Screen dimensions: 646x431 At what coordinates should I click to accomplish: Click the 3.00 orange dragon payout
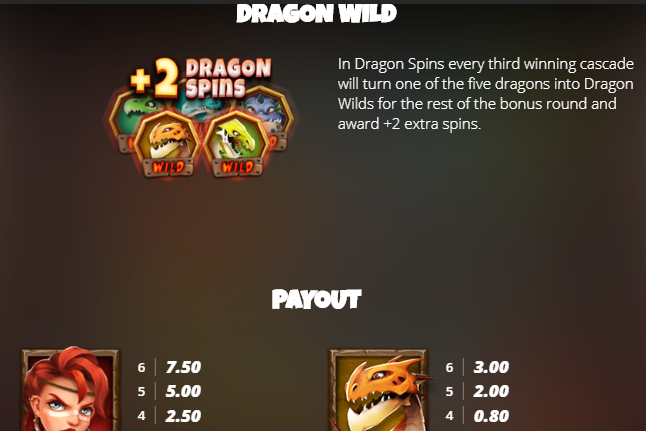(491, 367)
